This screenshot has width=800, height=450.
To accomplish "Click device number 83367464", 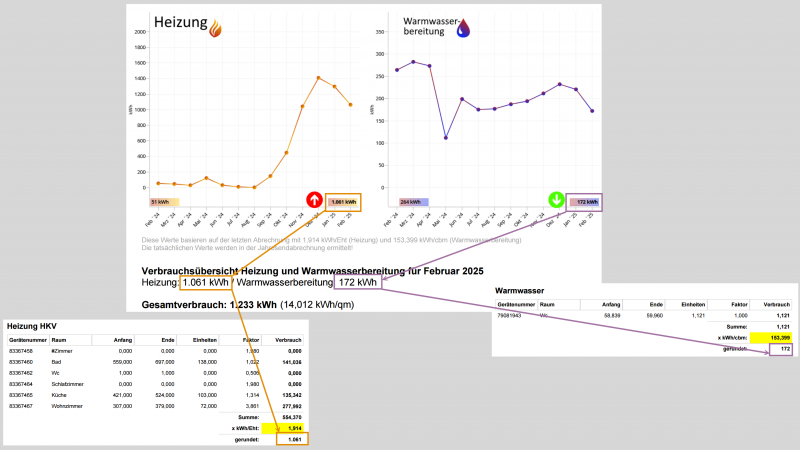I will click(20, 384).
